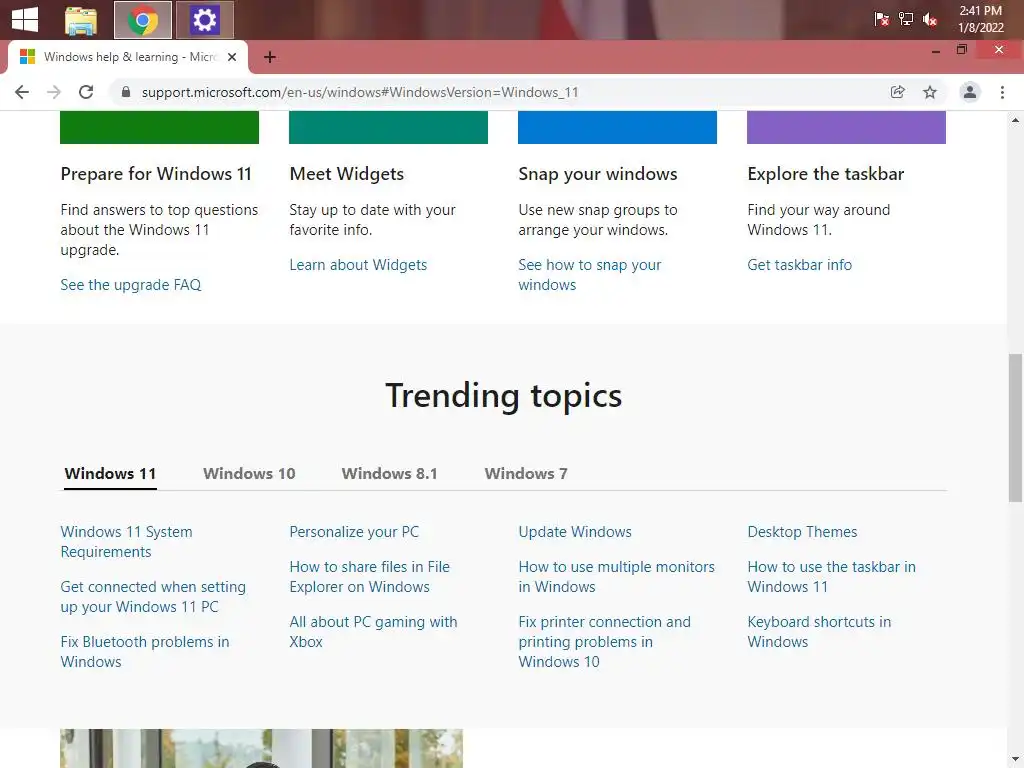
Task: Click the address bar URL
Action: [360, 92]
